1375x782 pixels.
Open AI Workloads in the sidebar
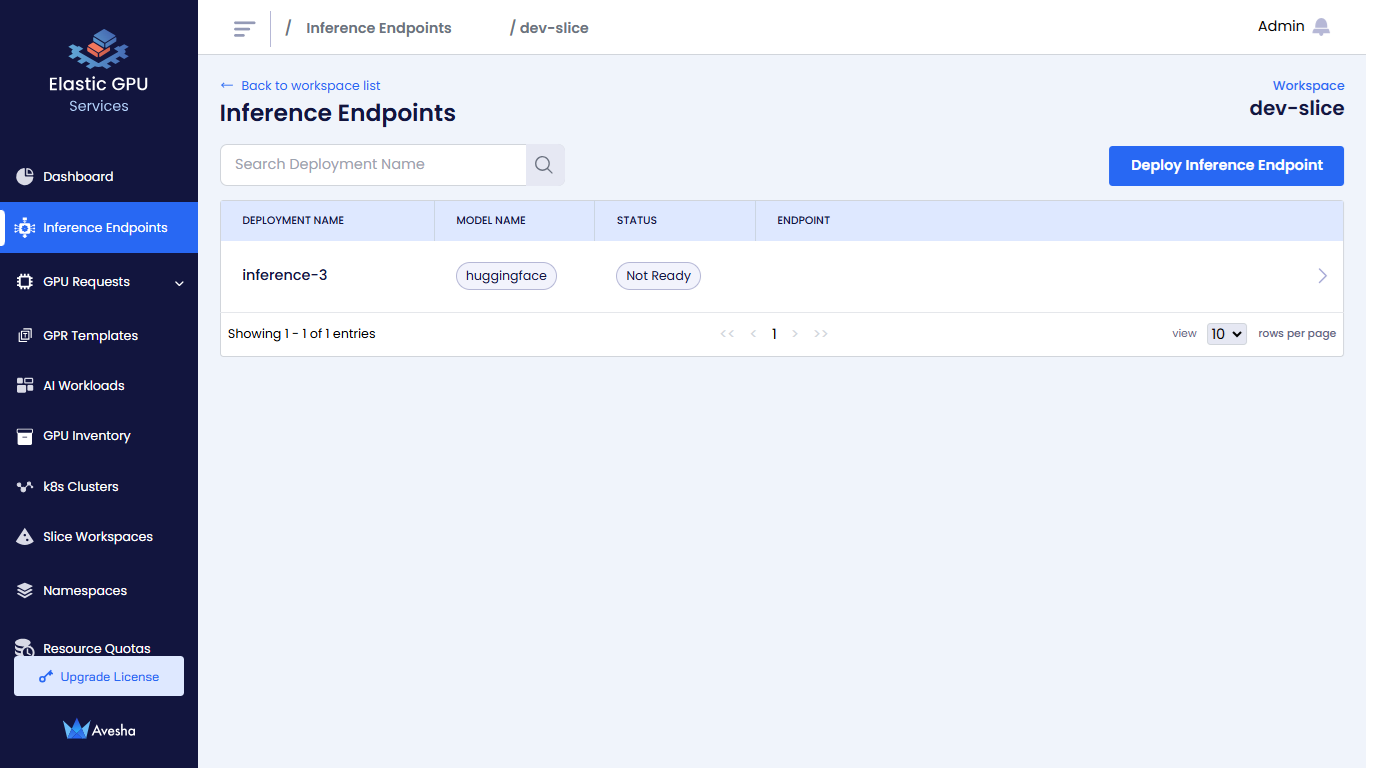click(99, 386)
